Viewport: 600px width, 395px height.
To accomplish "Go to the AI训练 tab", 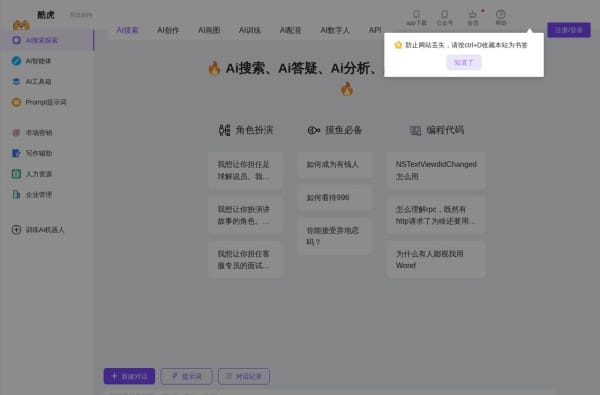I will (250, 30).
